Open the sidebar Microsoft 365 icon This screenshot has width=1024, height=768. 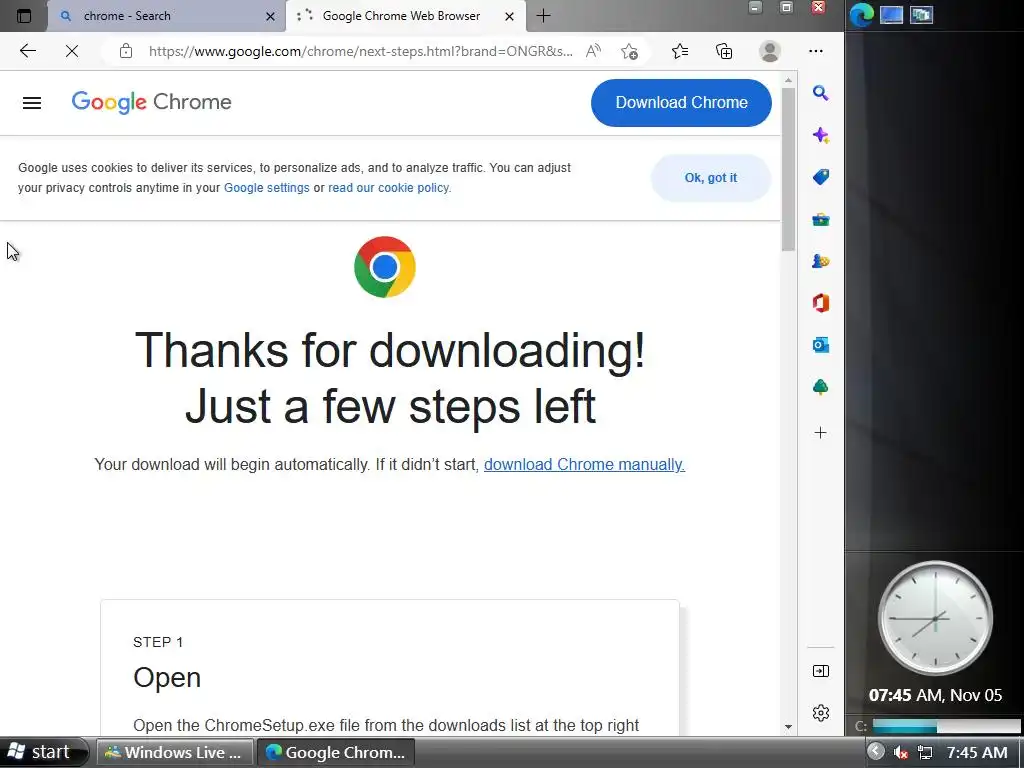coord(821,303)
